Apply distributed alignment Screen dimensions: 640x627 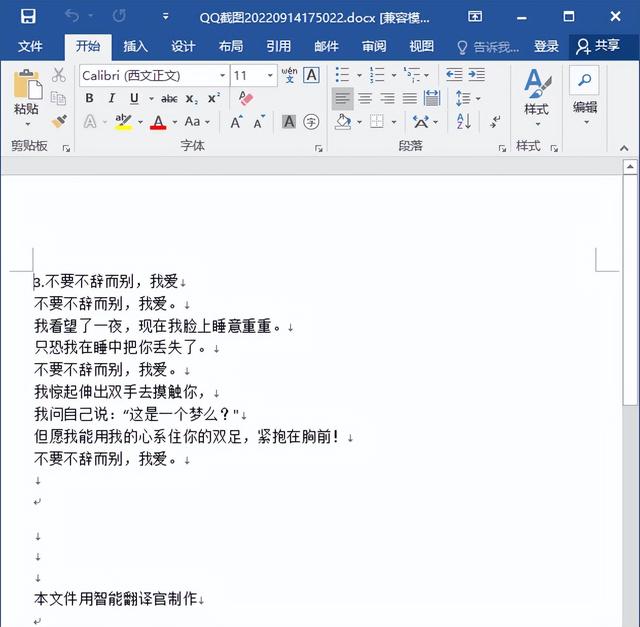432,98
